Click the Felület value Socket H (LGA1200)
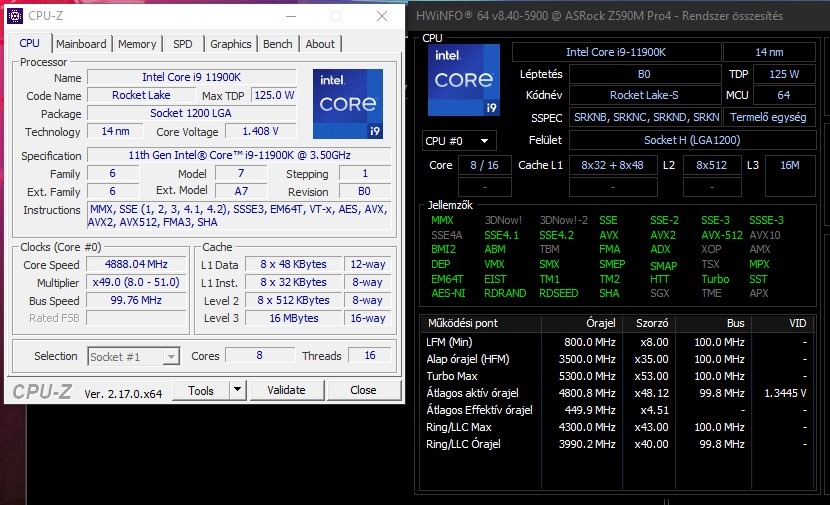Viewport: 830px width, 505px height. (x=692, y=140)
